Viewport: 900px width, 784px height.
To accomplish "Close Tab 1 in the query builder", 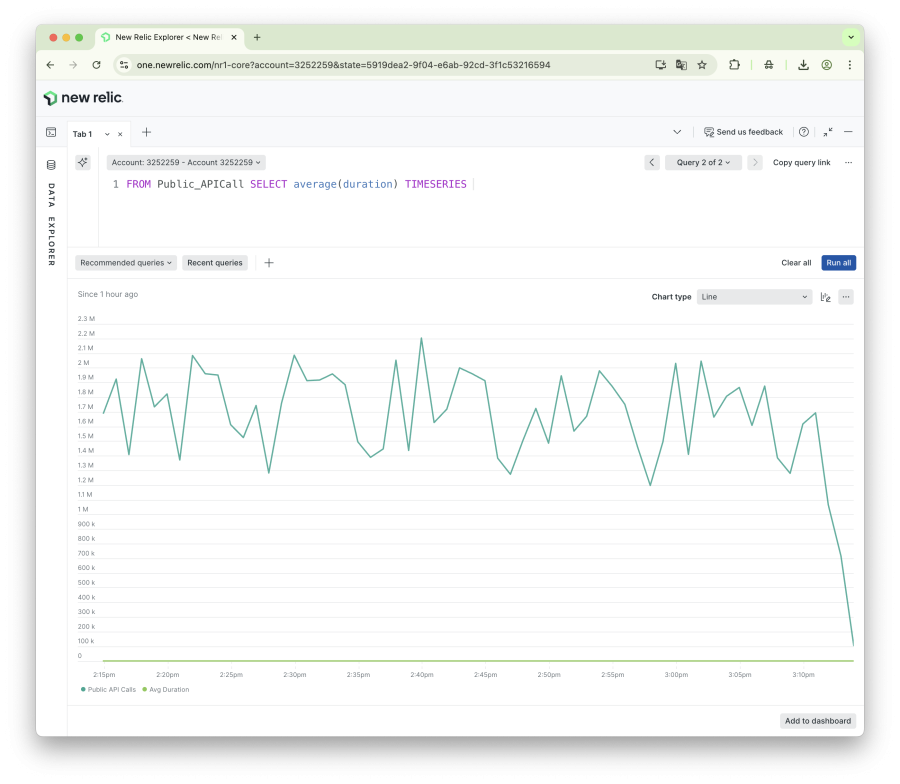I will (120, 134).
